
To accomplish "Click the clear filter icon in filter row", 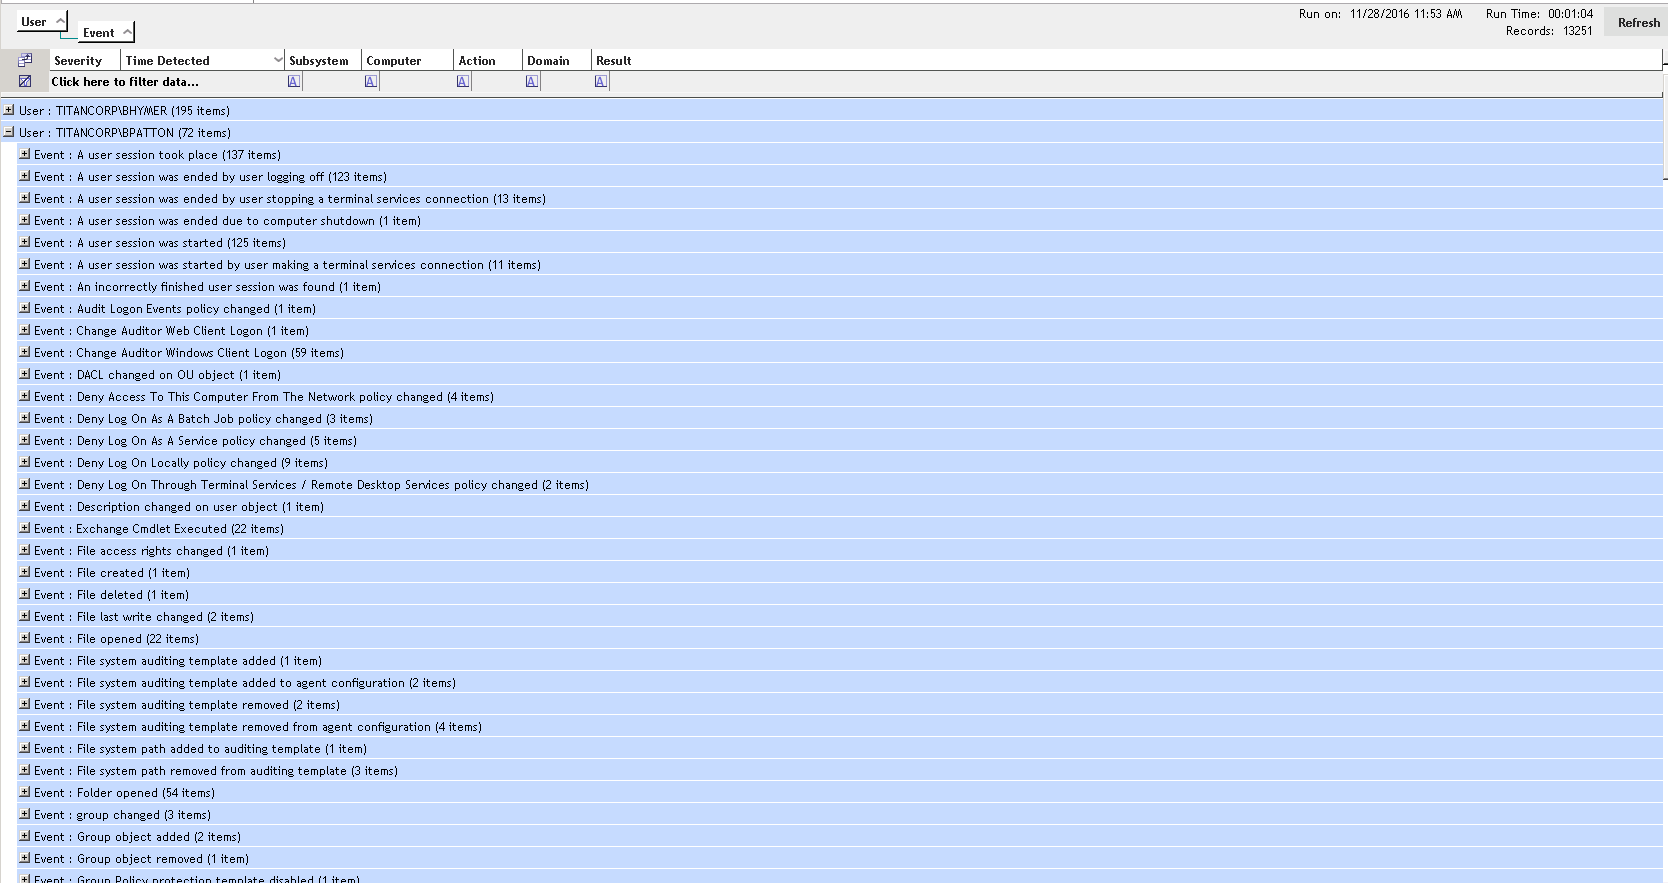I will click(x=25, y=82).
